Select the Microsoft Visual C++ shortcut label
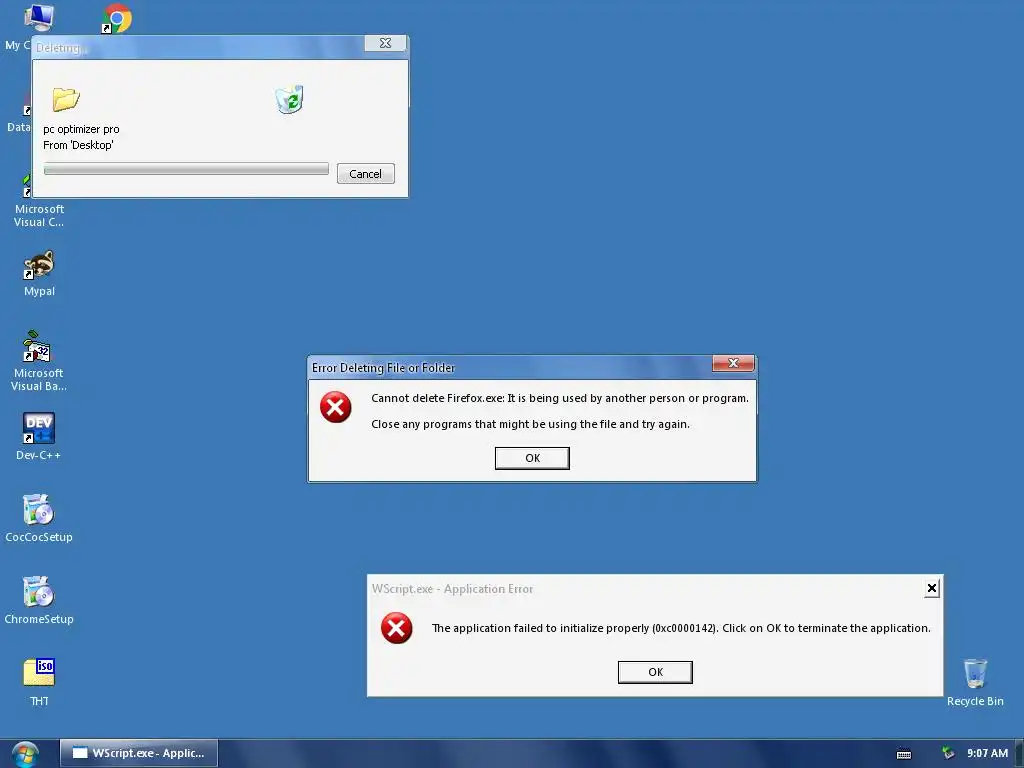This screenshot has width=1024, height=768. click(x=39, y=216)
